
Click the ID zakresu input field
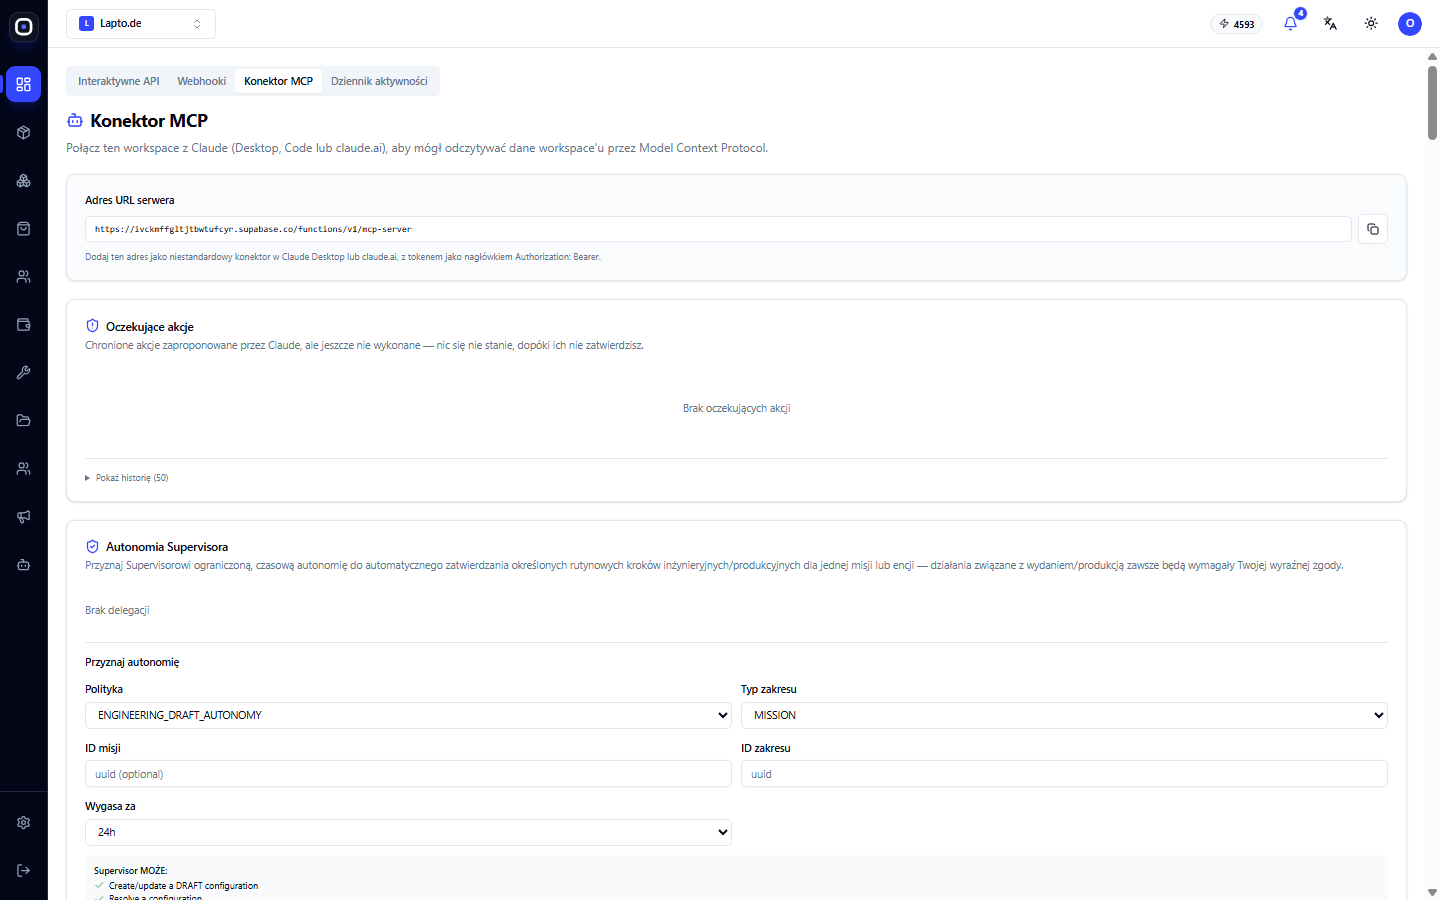(x=1064, y=774)
